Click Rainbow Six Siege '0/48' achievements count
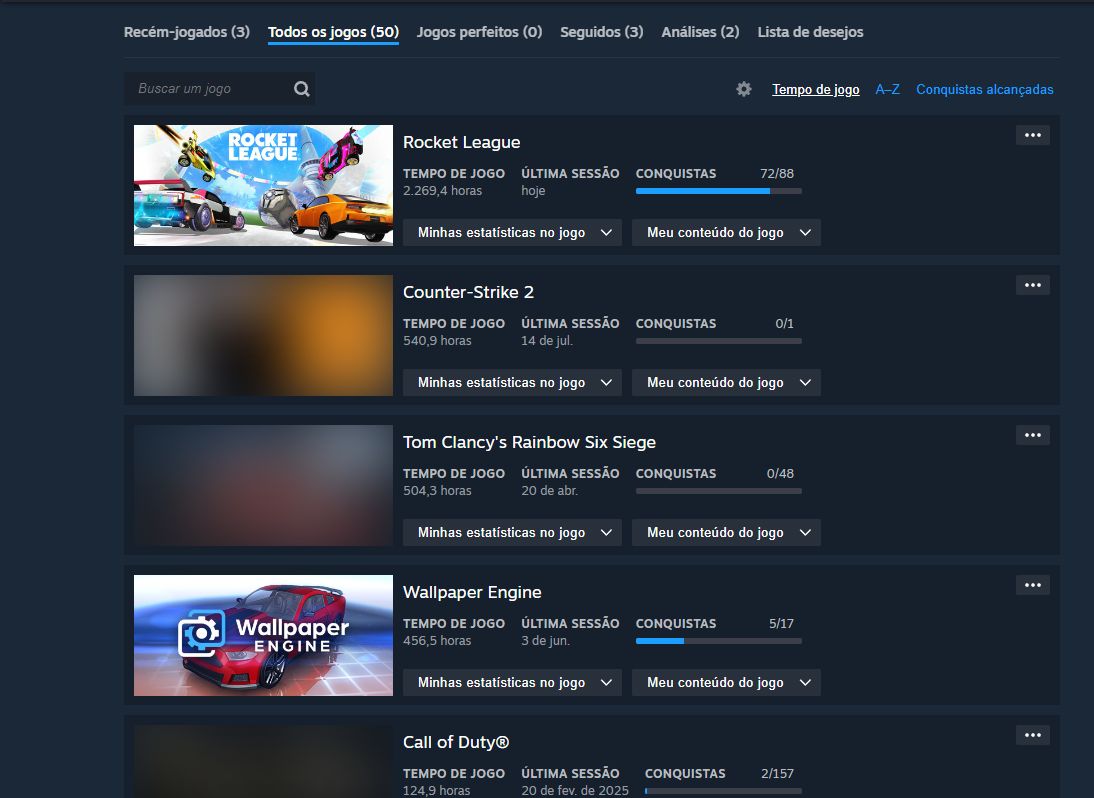This screenshot has height=798, width=1094. pyautogui.click(x=780, y=474)
